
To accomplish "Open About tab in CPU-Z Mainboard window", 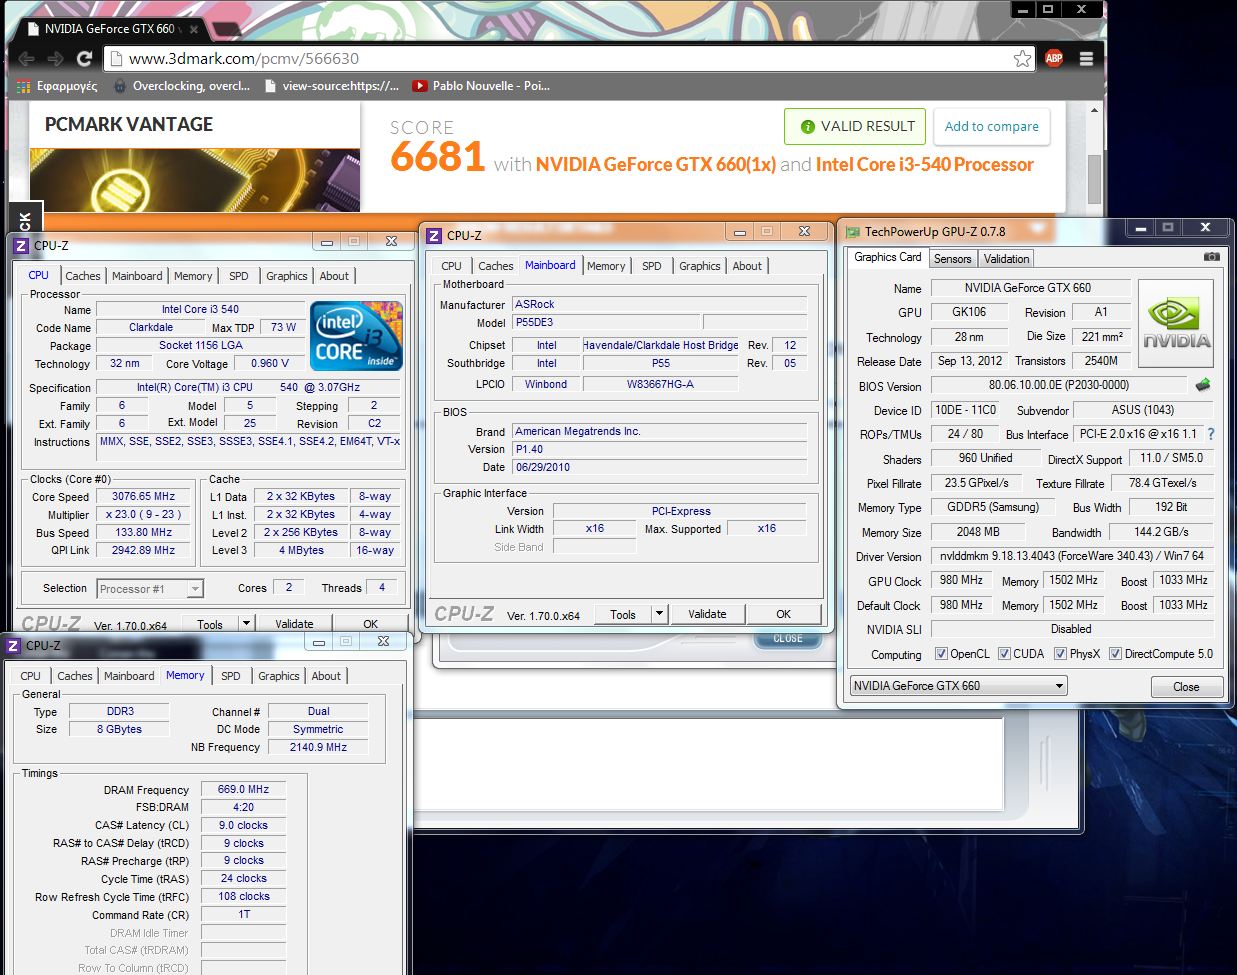I will (747, 266).
